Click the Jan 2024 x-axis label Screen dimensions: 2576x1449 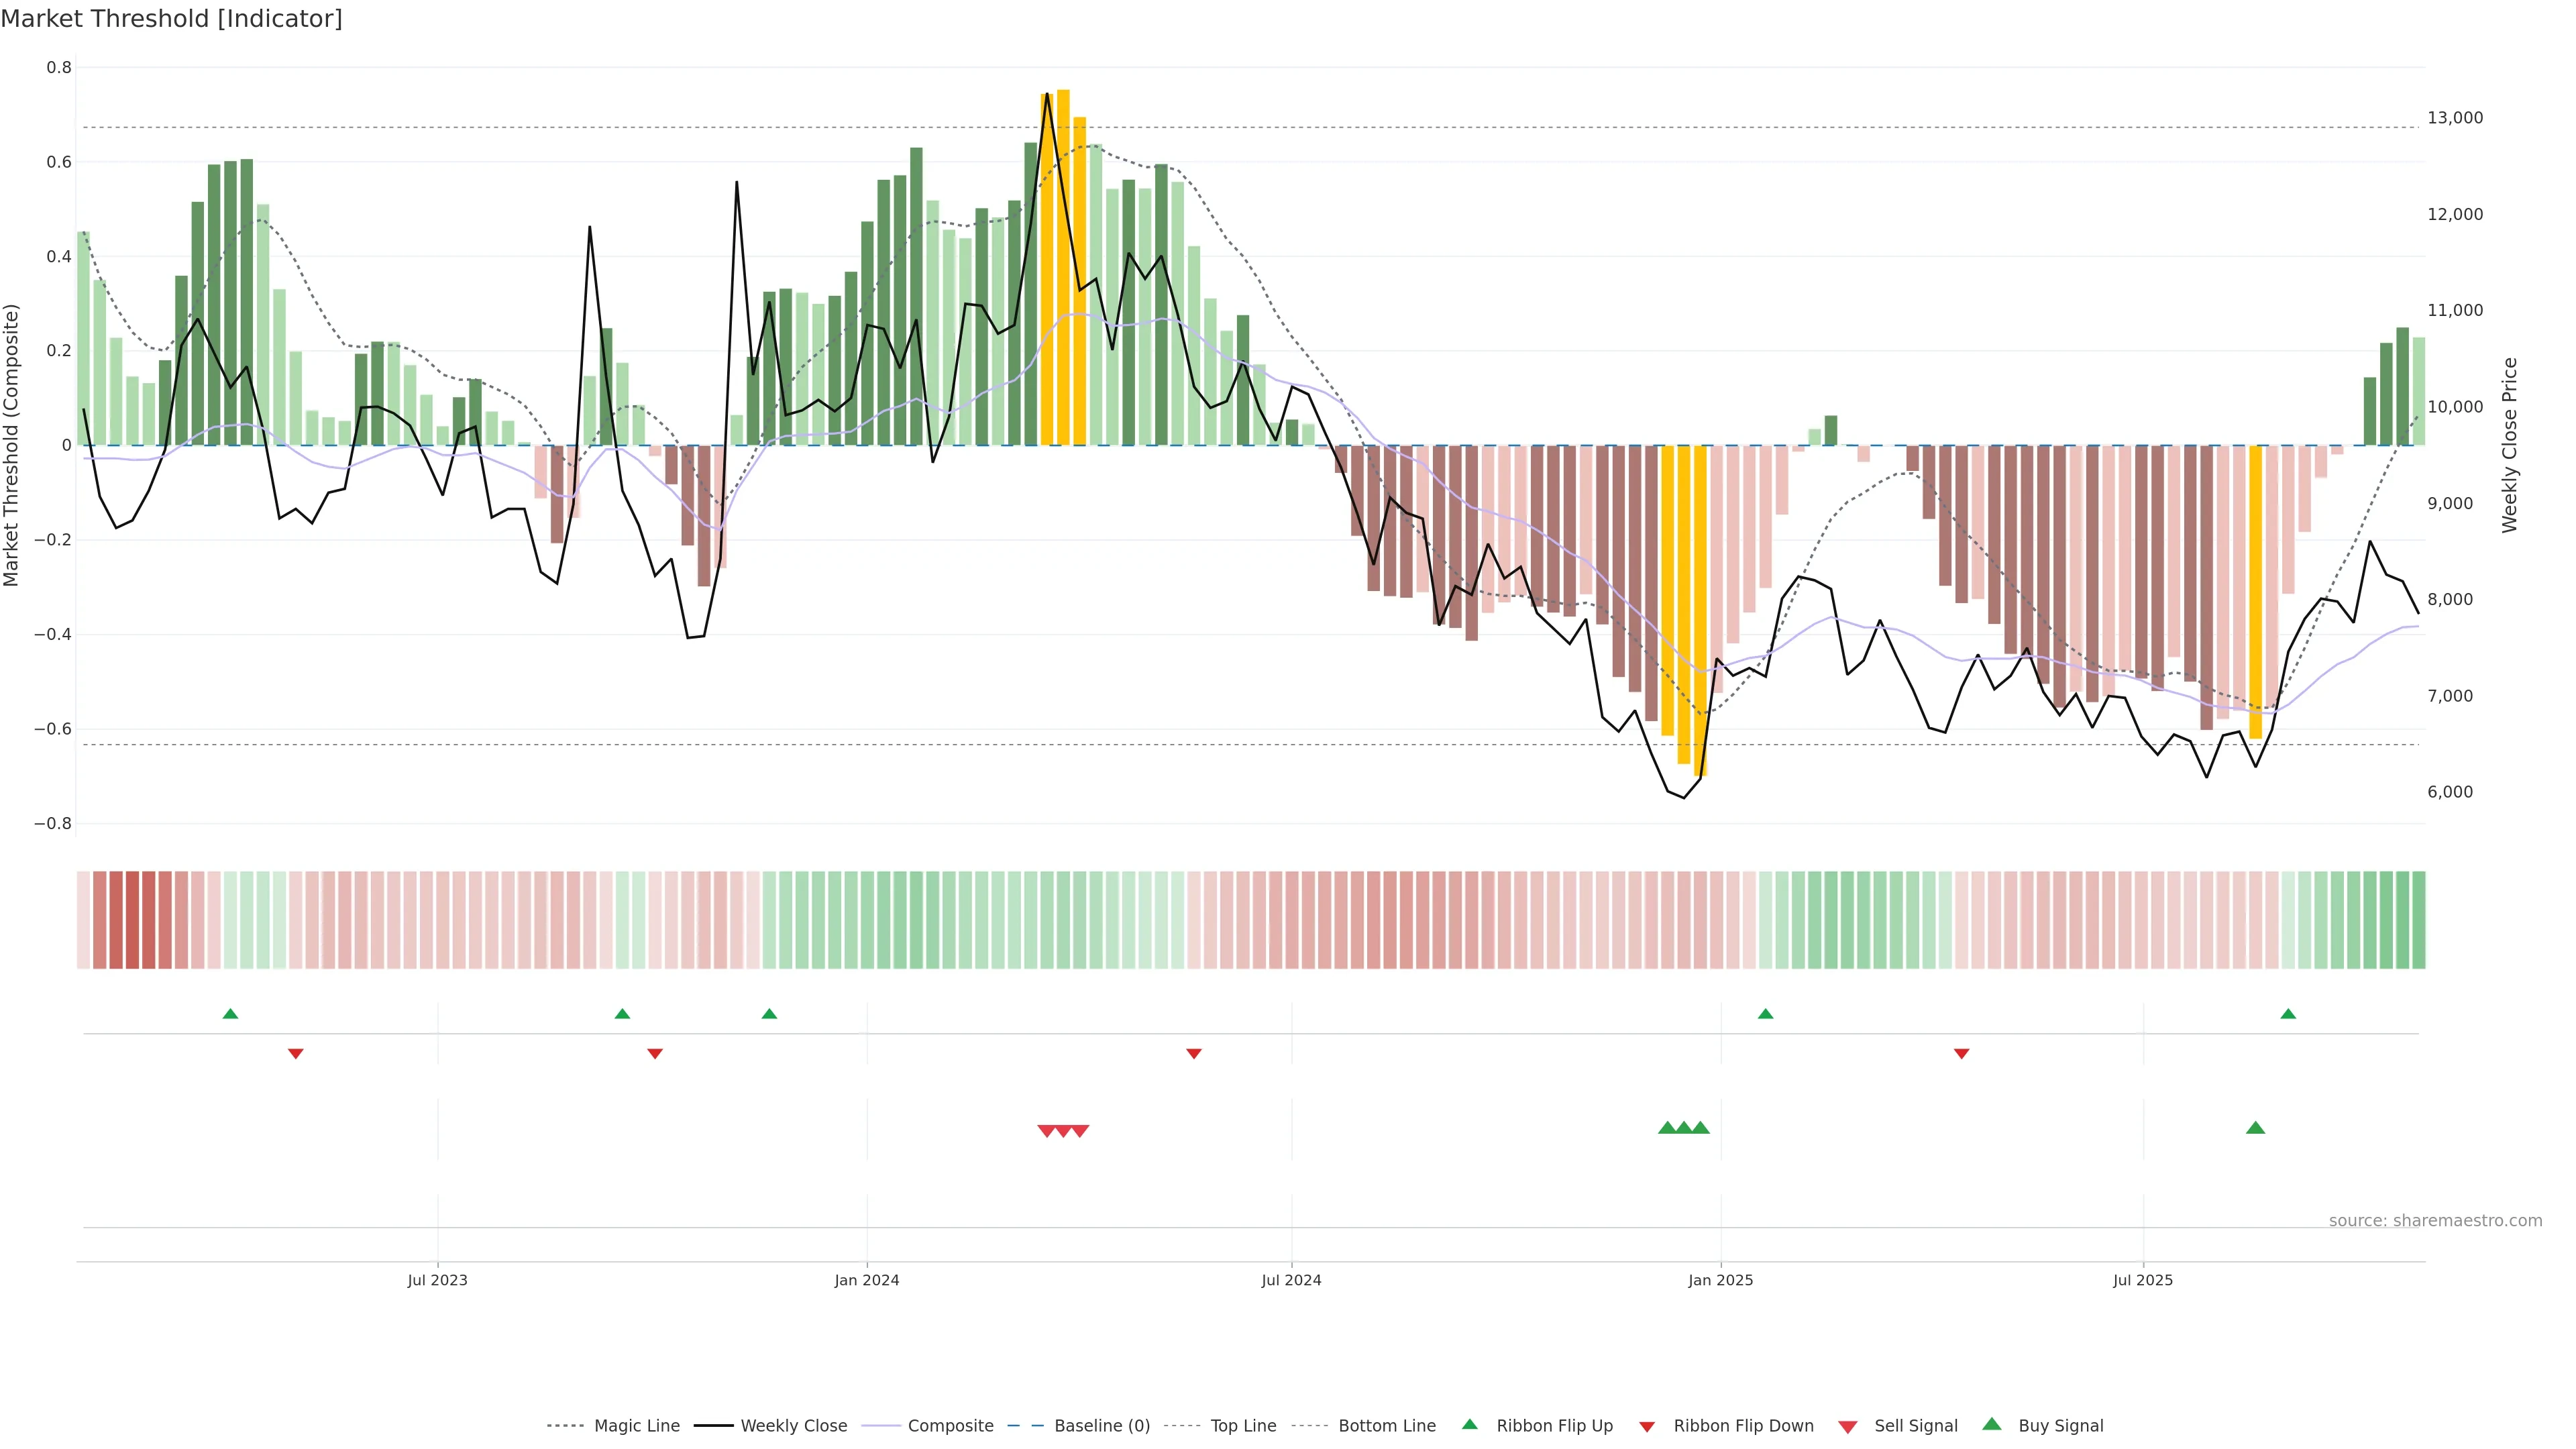867,1280
